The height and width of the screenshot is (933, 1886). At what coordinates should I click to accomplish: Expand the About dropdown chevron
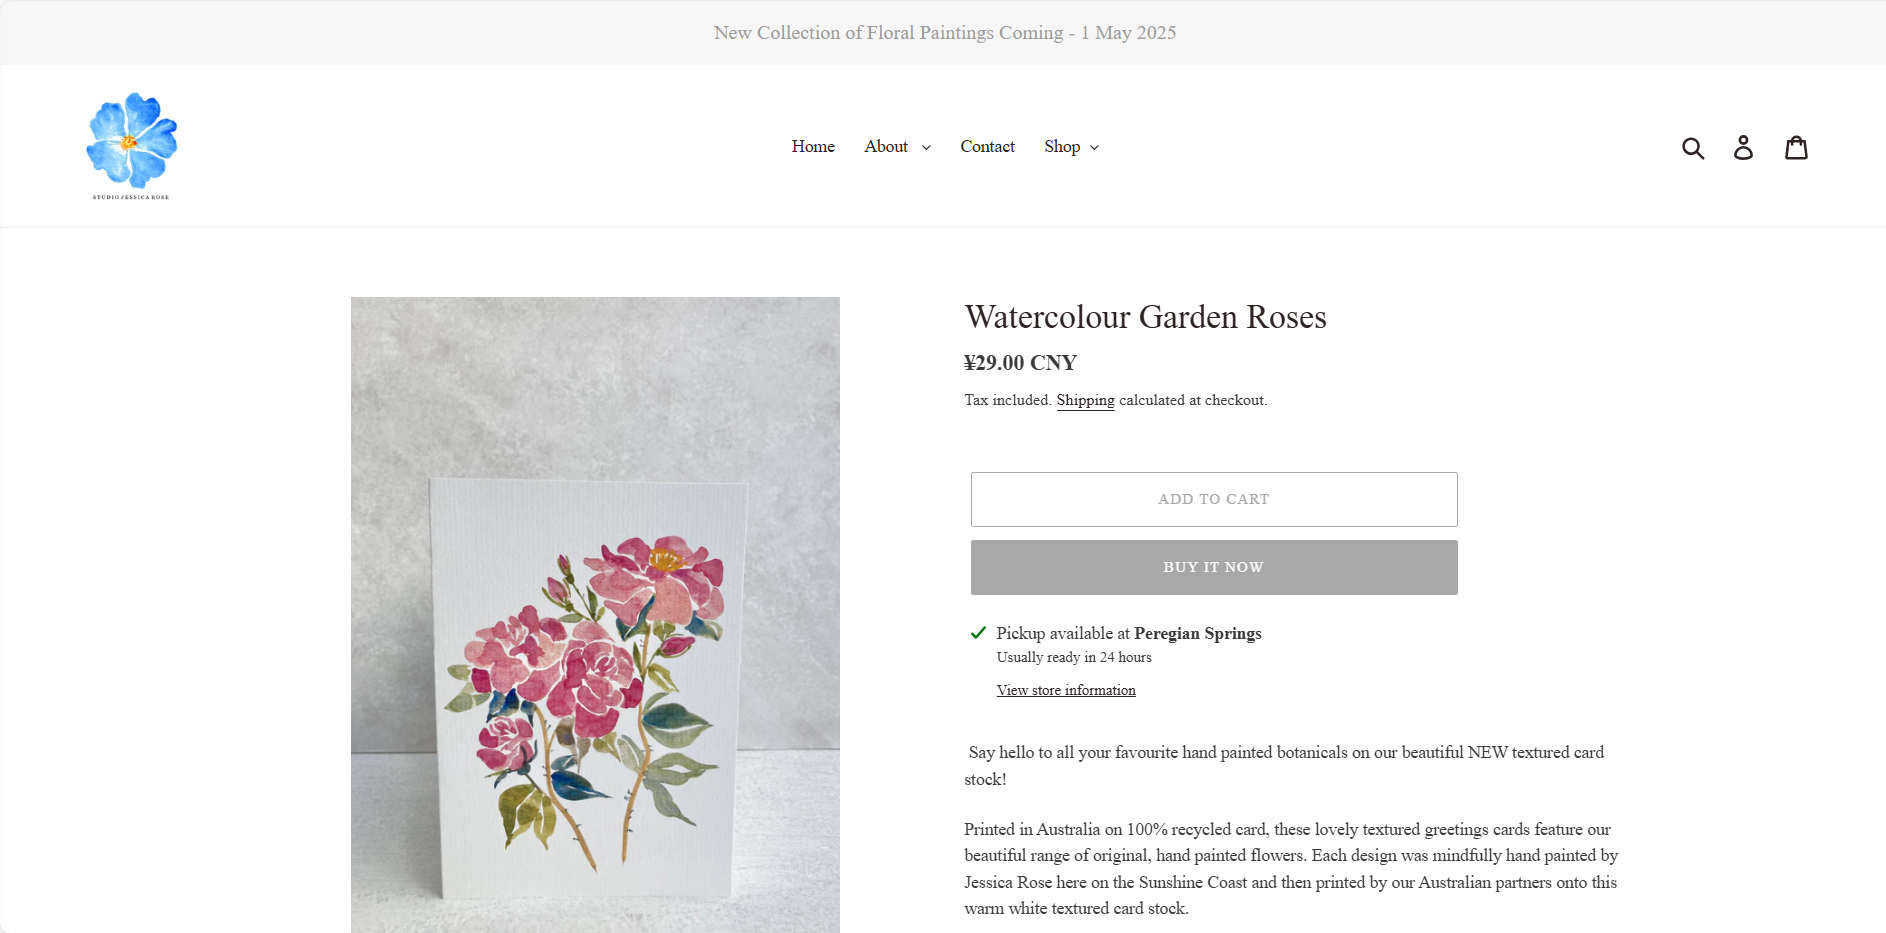[x=926, y=148]
